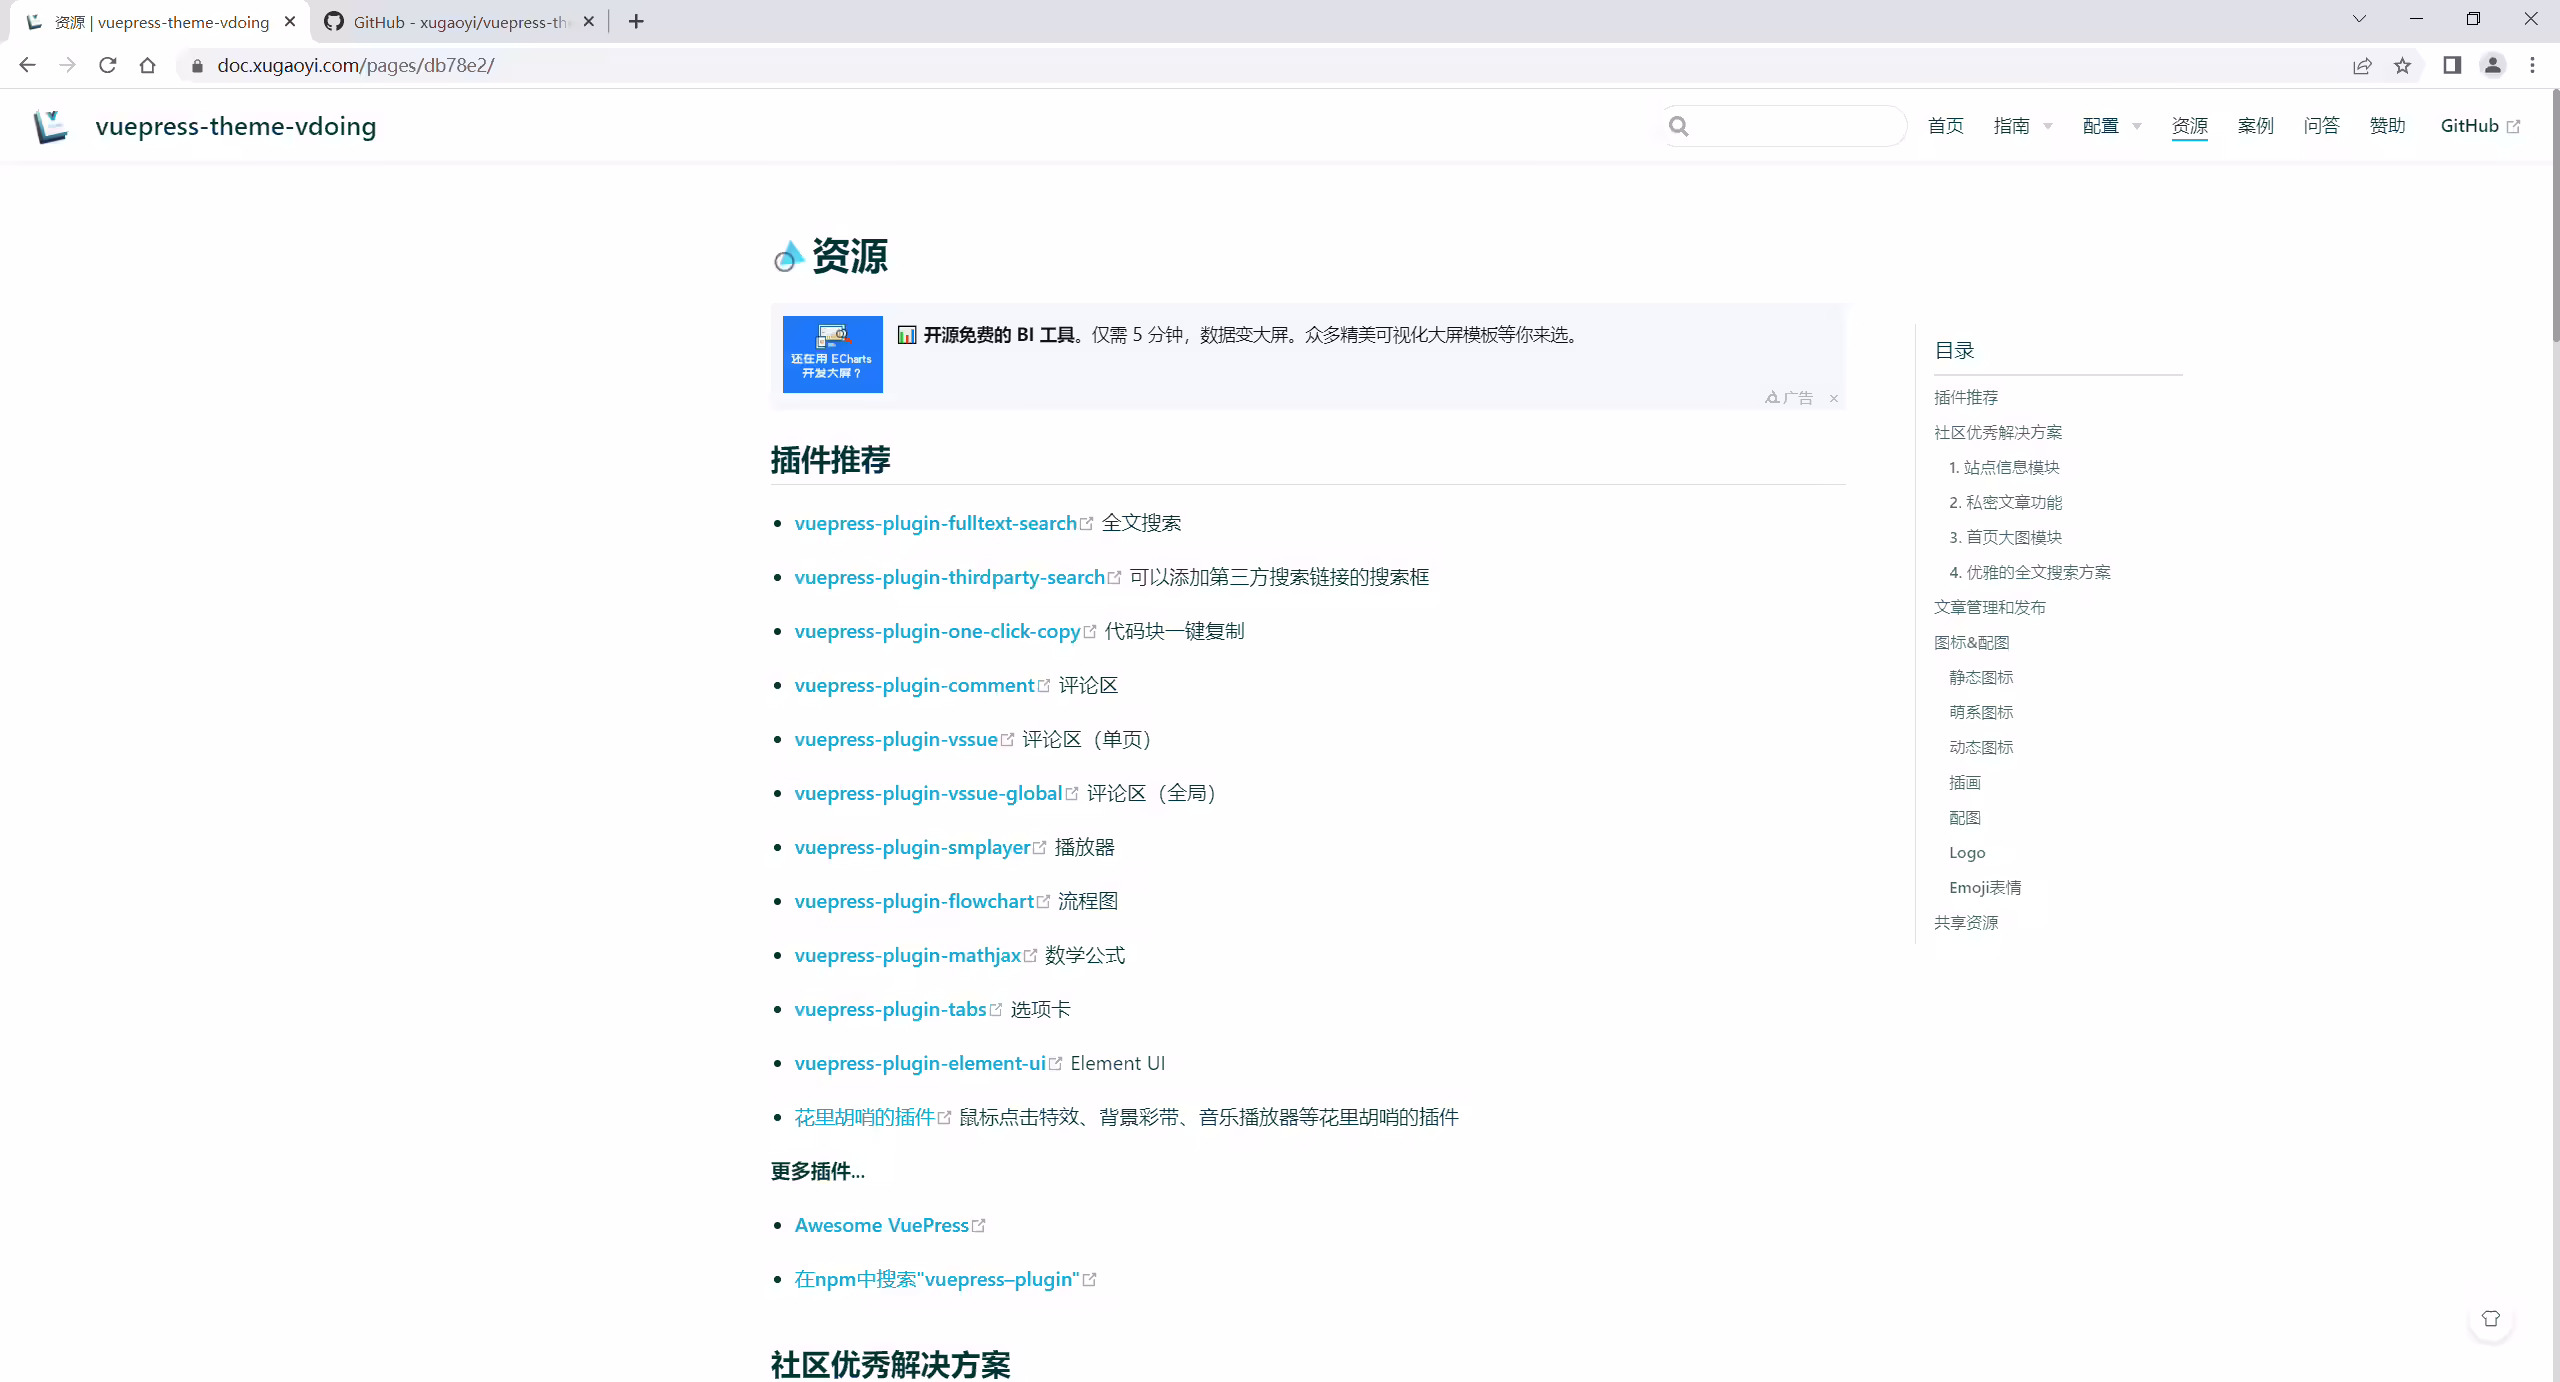The image size is (2560, 1382).
Task: Jump to 社区优秀解决方案 in the 目录
Action: [1998, 432]
